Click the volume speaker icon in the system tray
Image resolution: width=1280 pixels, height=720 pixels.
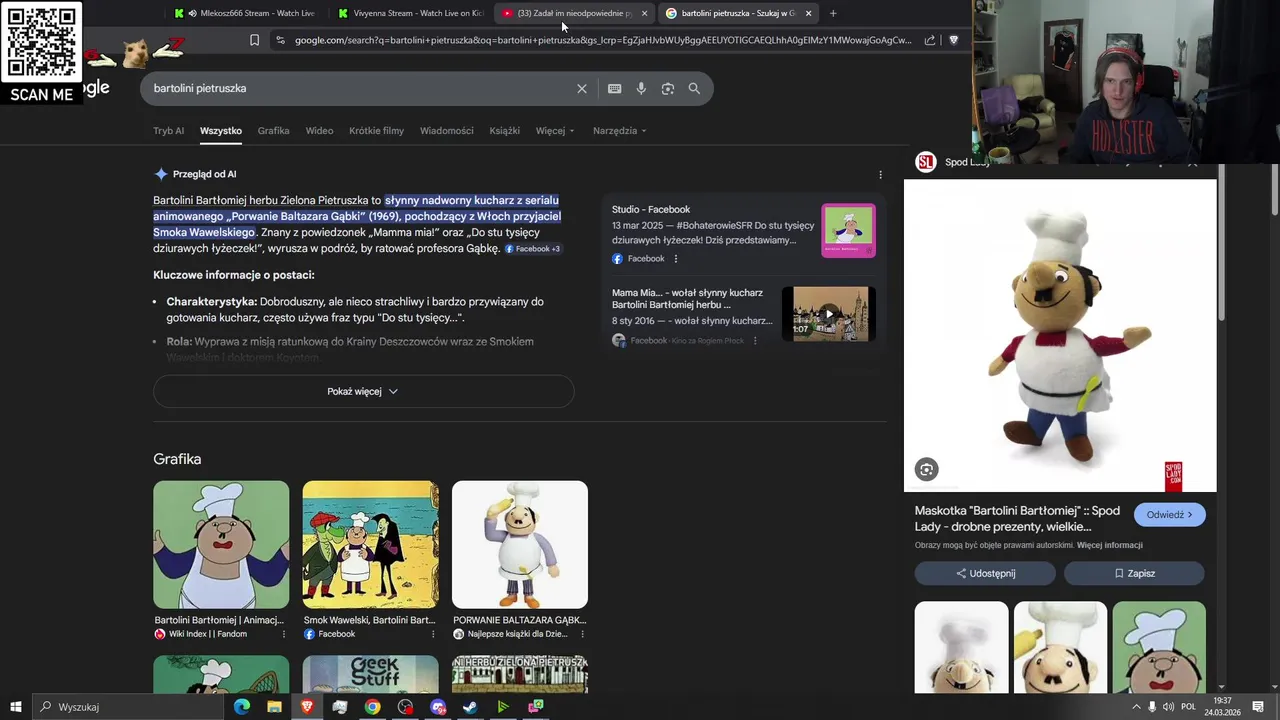[x=1168, y=707]
